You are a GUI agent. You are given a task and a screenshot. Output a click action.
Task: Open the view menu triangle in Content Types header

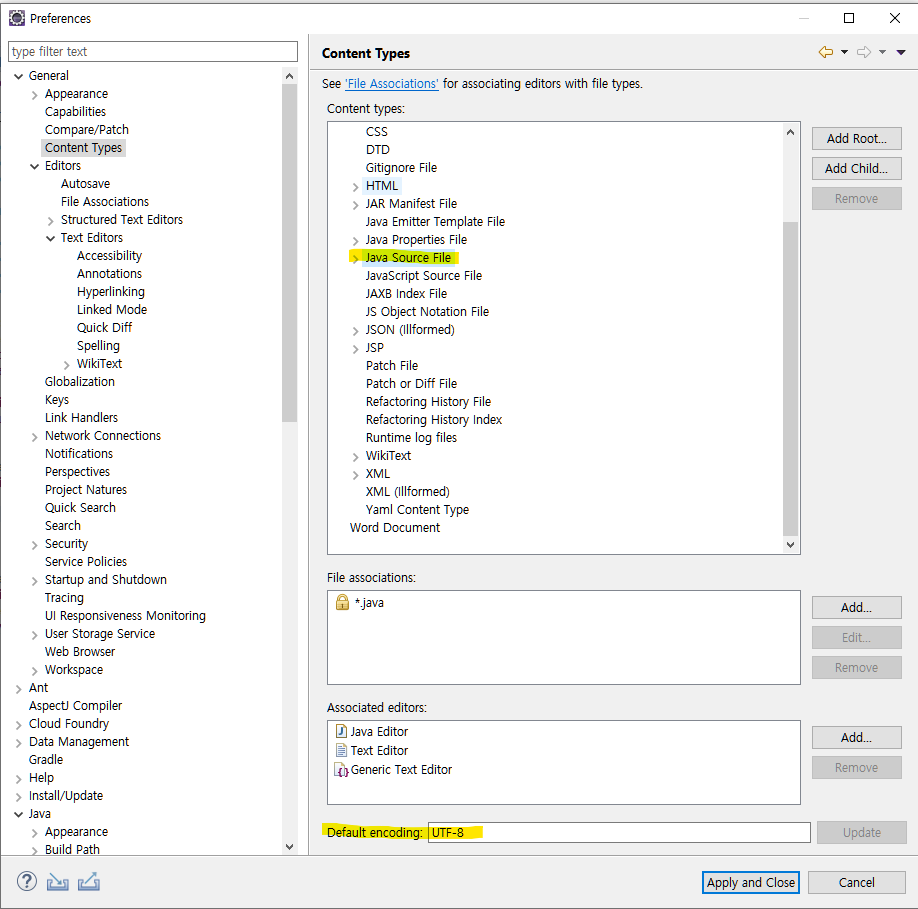click(x=901, y=52)
